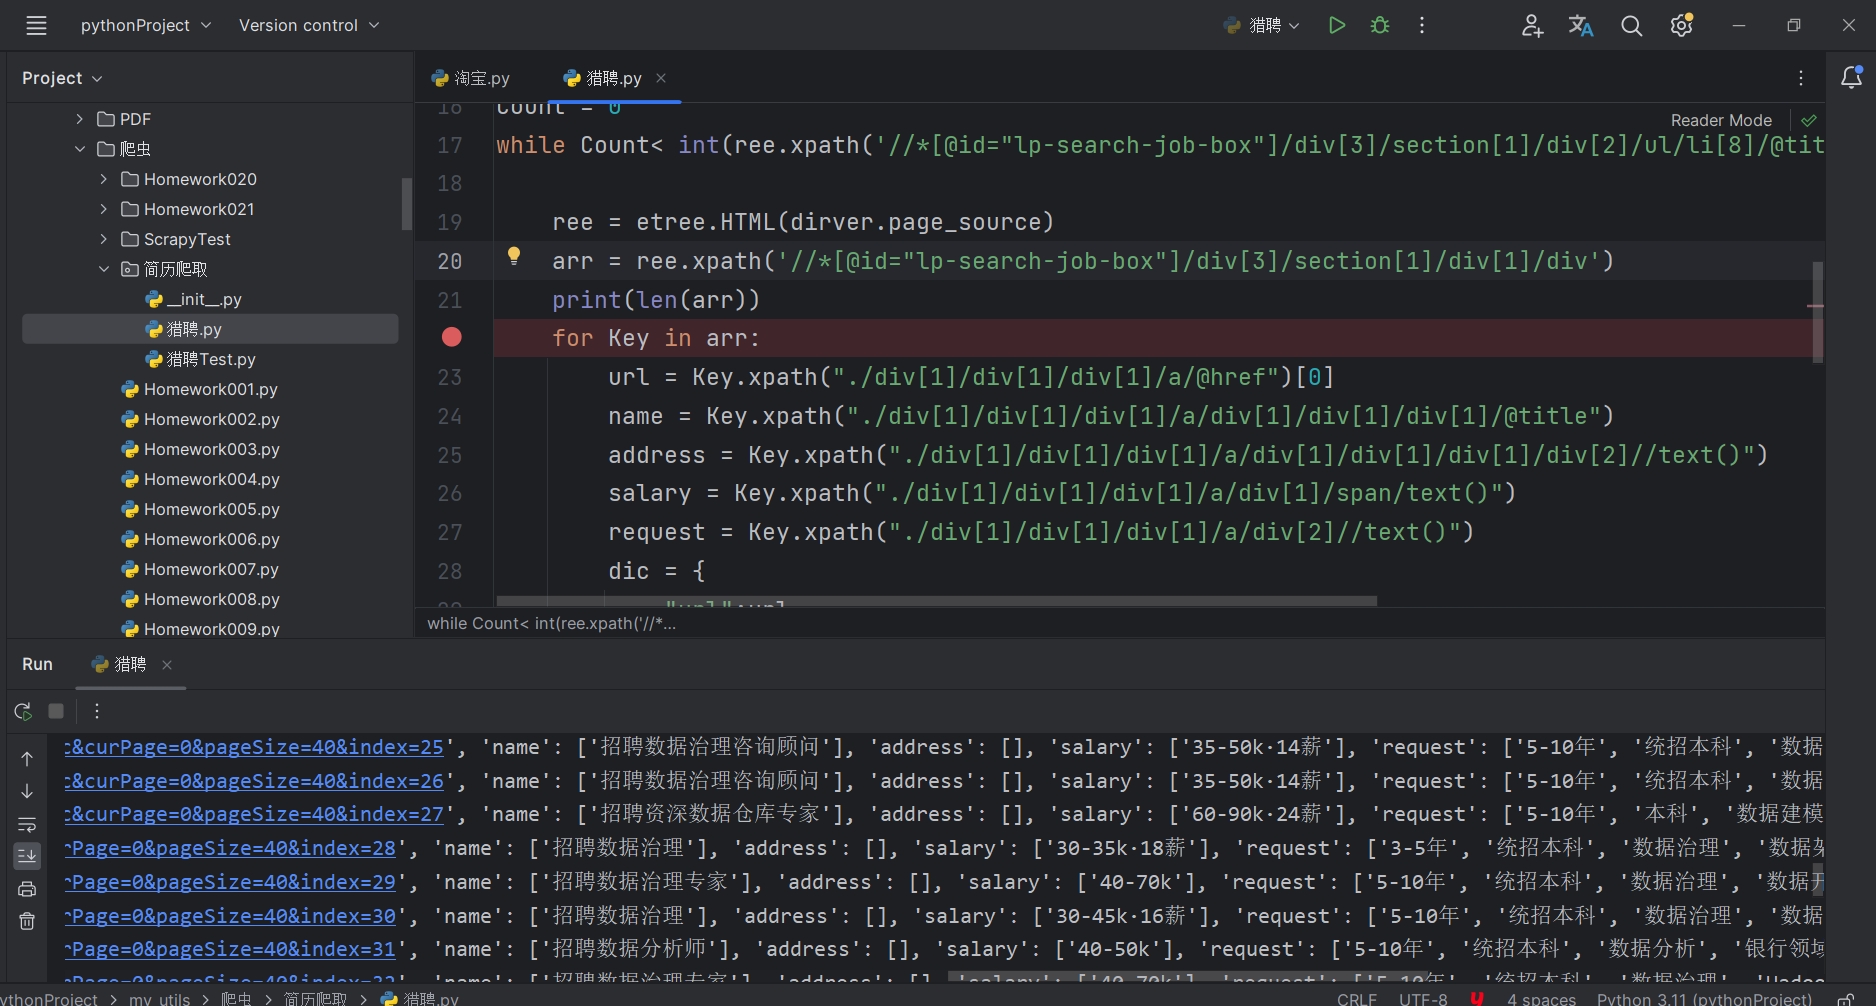Select 猎聘Test.py in the project tree
This screenshot has width=1876, height=1006.
(x=201, y=359)
